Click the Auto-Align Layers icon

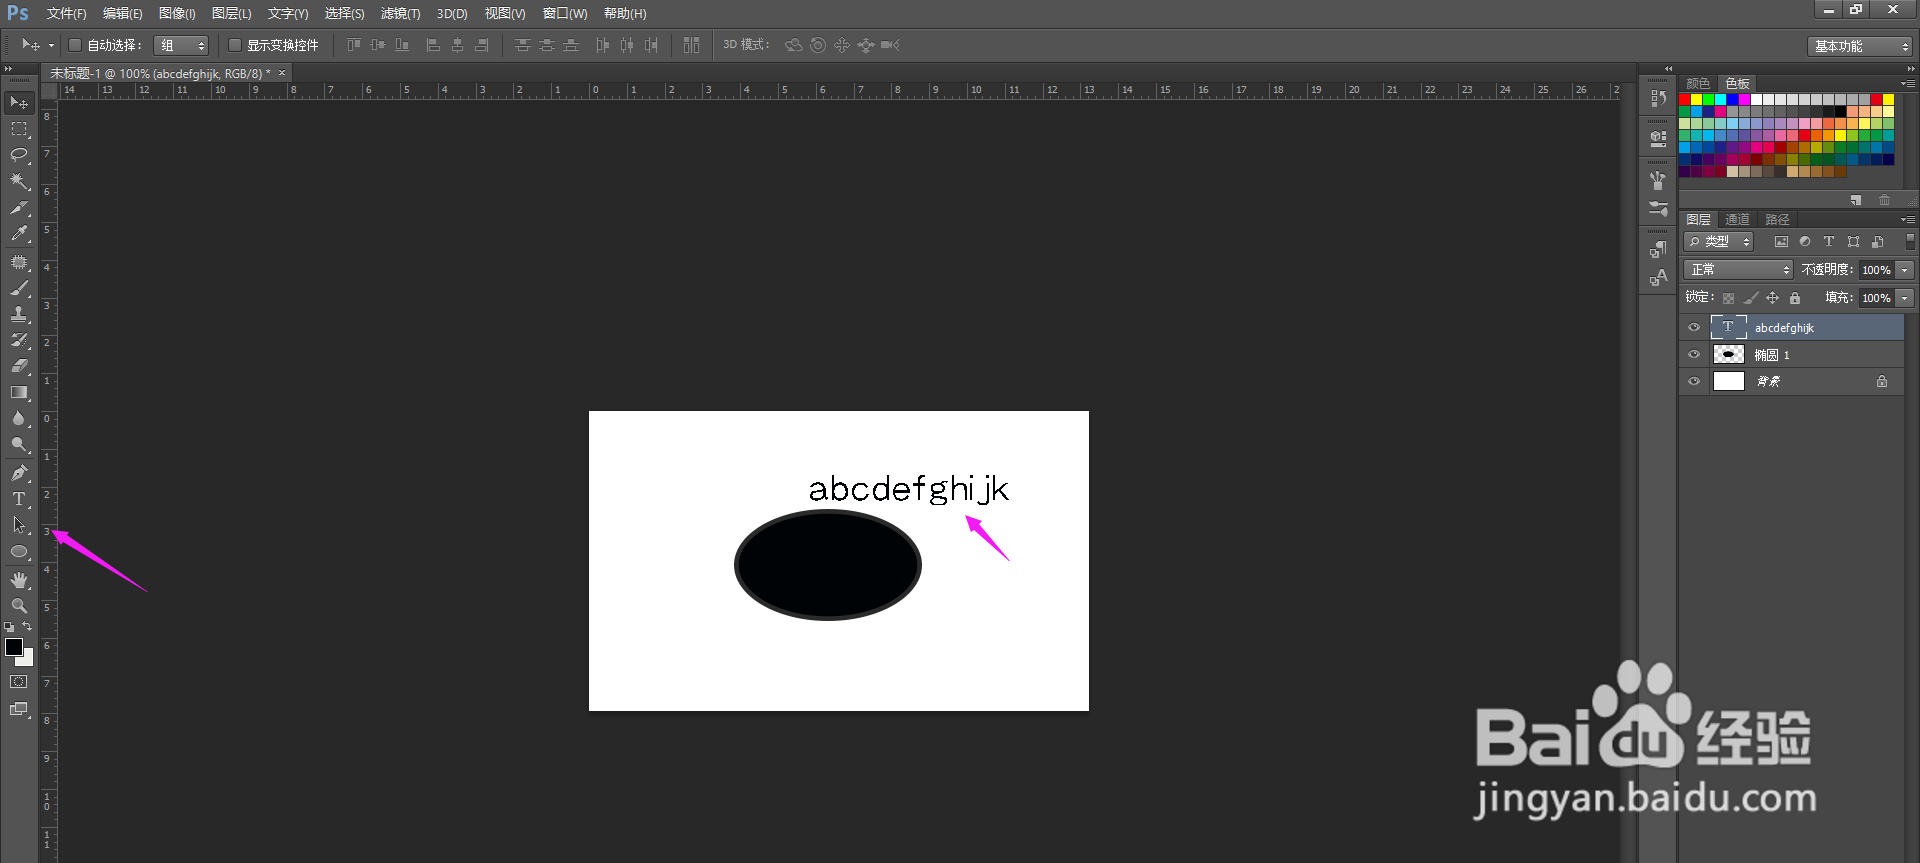[691, 45]
